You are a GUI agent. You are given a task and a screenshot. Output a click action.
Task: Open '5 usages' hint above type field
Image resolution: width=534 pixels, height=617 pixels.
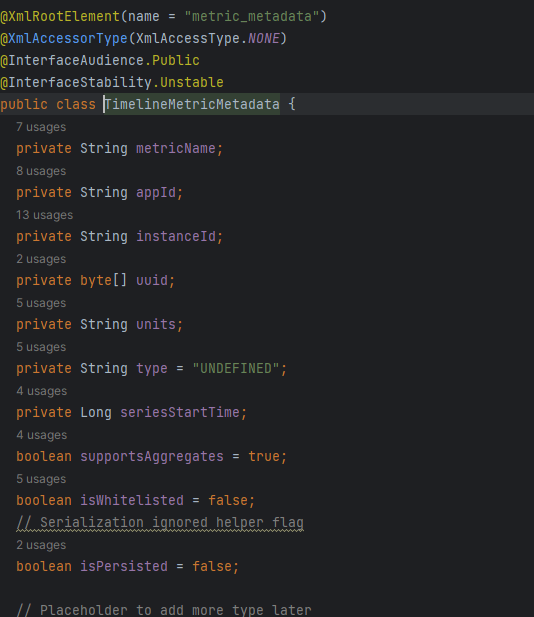coord(41,347)
